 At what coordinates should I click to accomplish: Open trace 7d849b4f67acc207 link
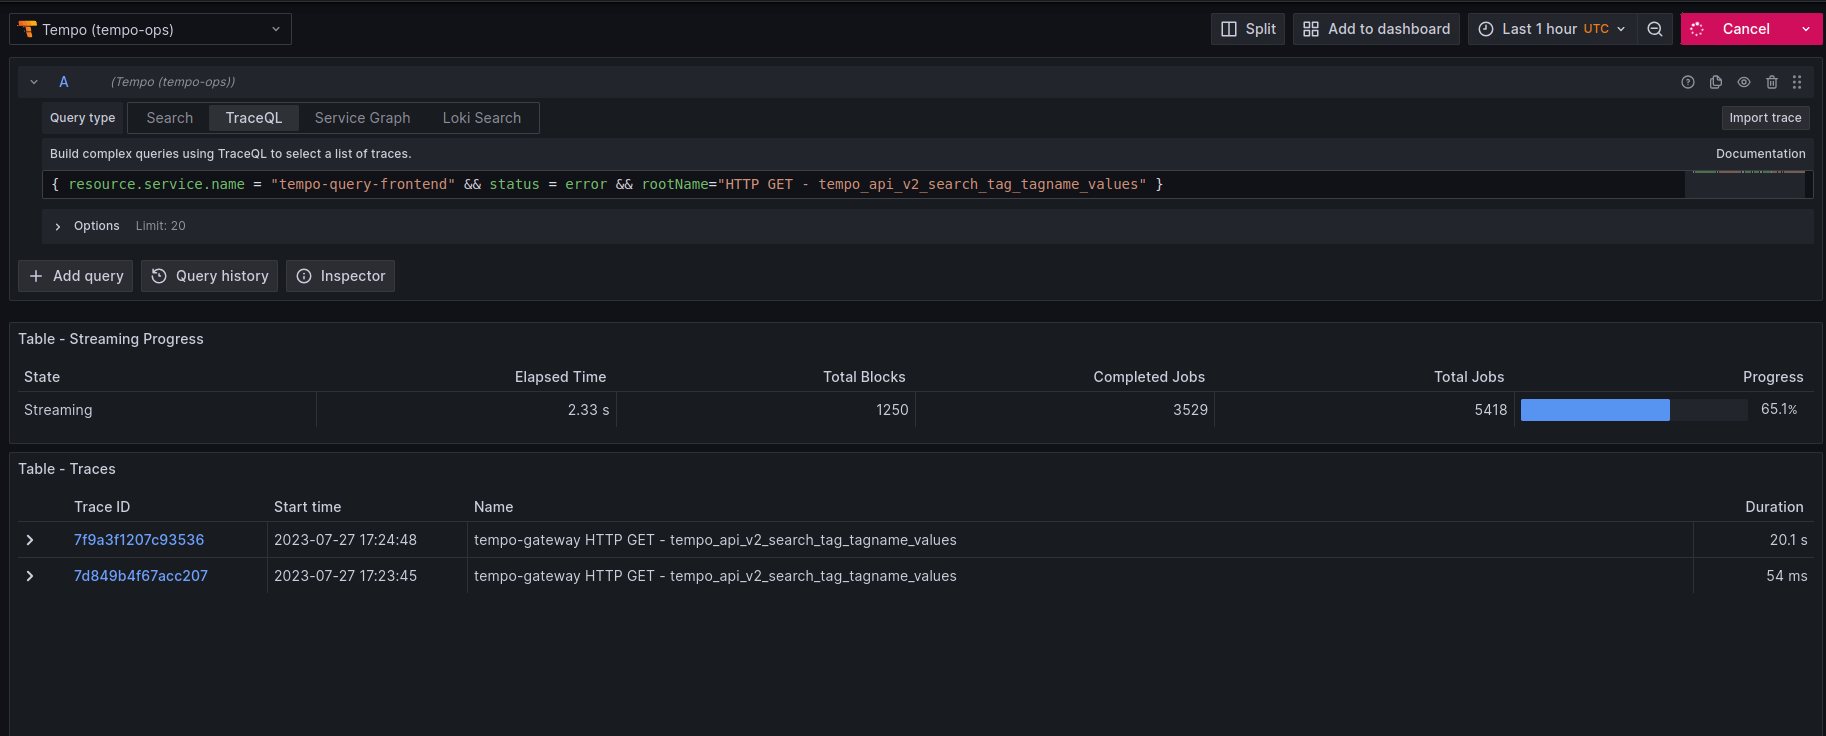point(141,576)
